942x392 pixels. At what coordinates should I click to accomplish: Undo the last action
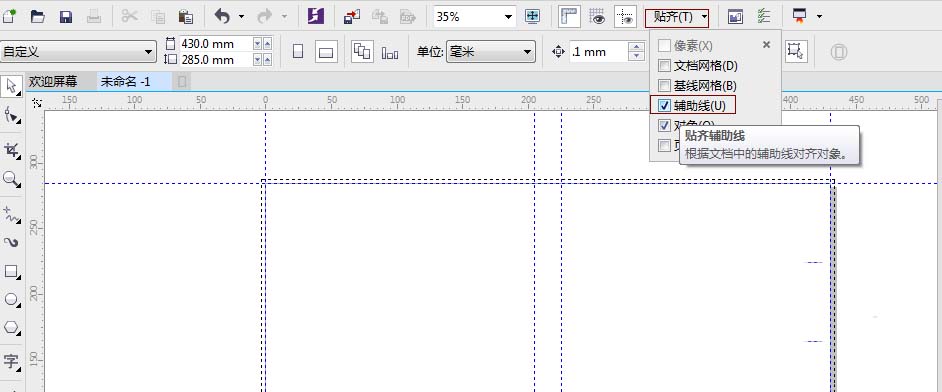(x=222, y=17)
